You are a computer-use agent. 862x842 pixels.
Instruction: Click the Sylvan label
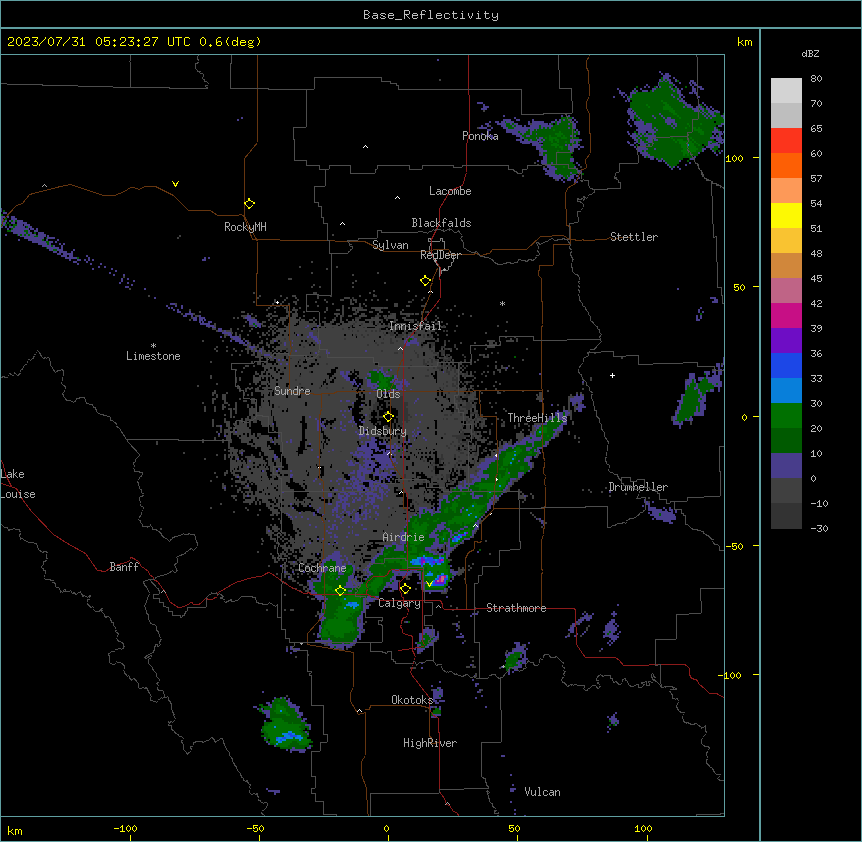pyautogui.click(x=390, y=245)
